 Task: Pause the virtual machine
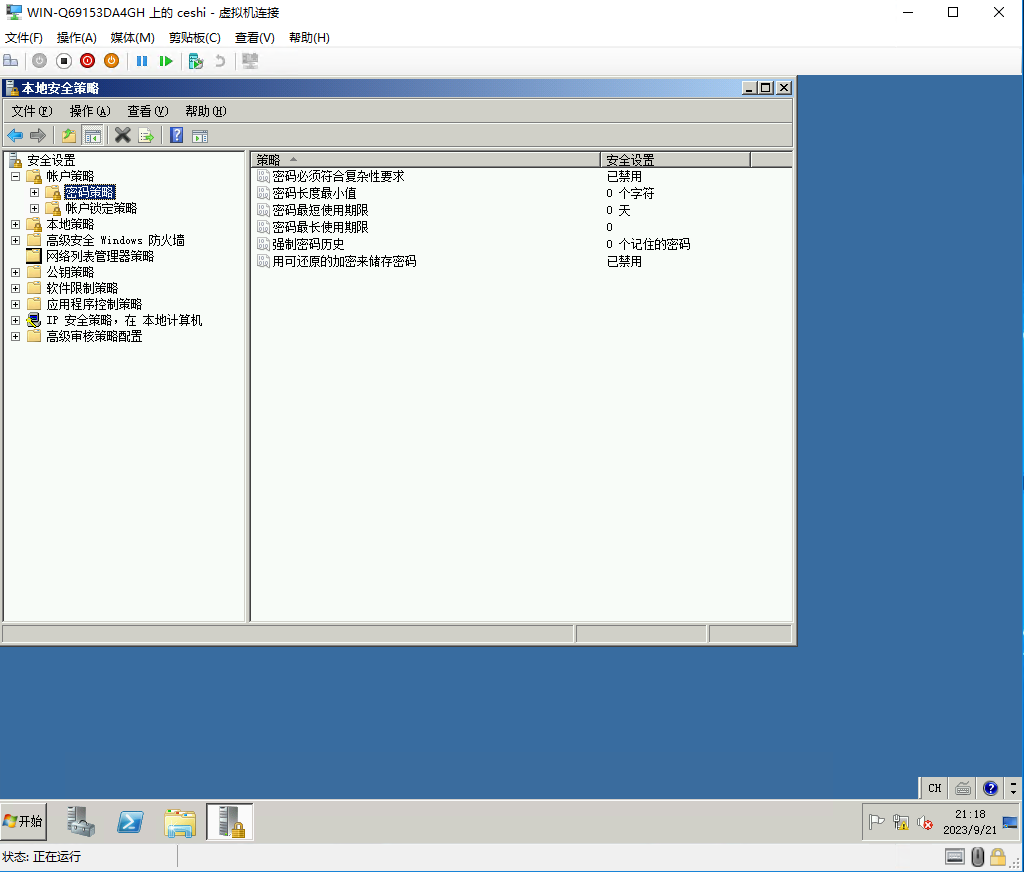(x=142, y=61)
